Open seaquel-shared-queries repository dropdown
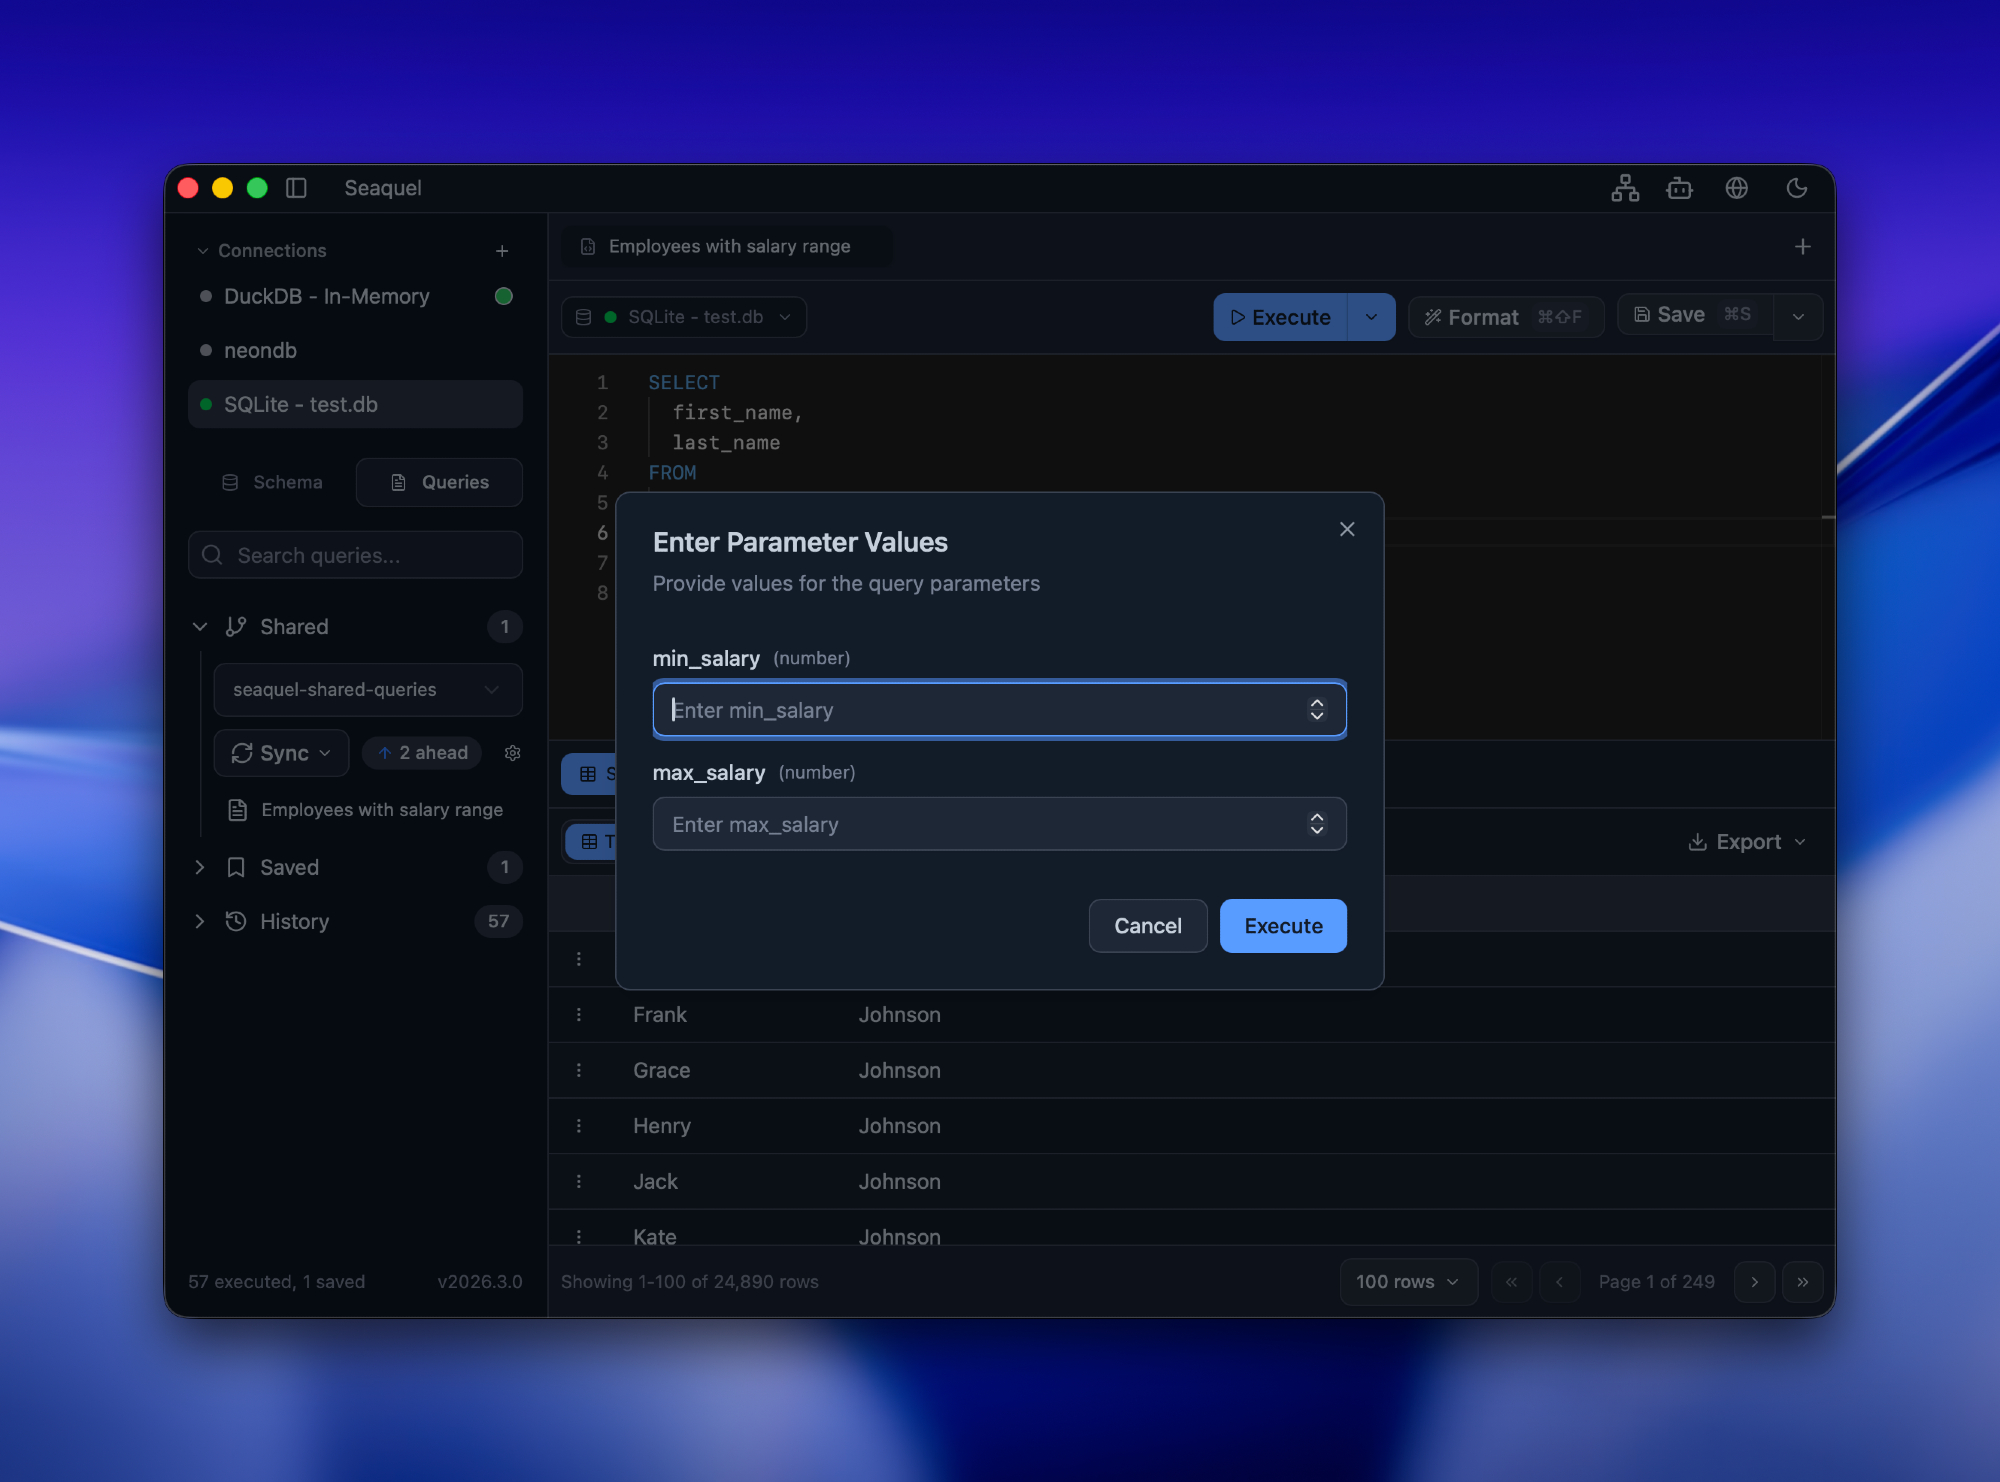2000x1482 pixels. click(367, 690)
